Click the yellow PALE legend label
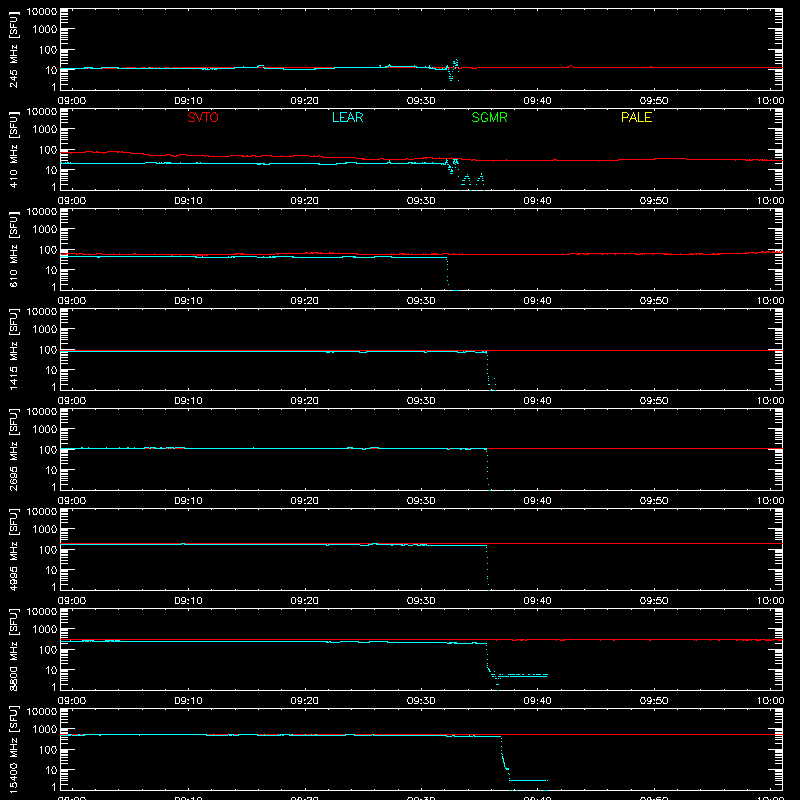Viewport: 800px width, 800px height. tap(636, 117)
